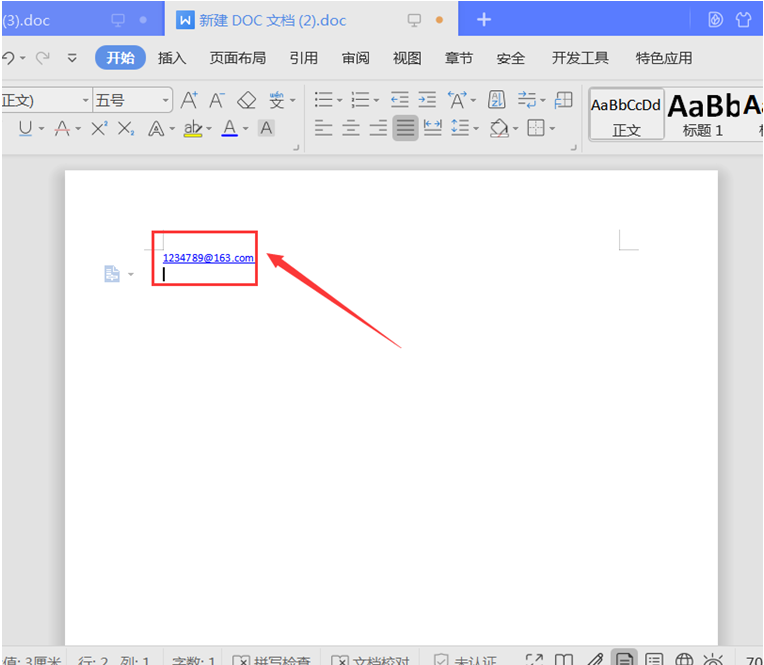Screen dimensions: 764x665
Task: Click the skin (T-shirt) icon in title bar
Action: 744,19
